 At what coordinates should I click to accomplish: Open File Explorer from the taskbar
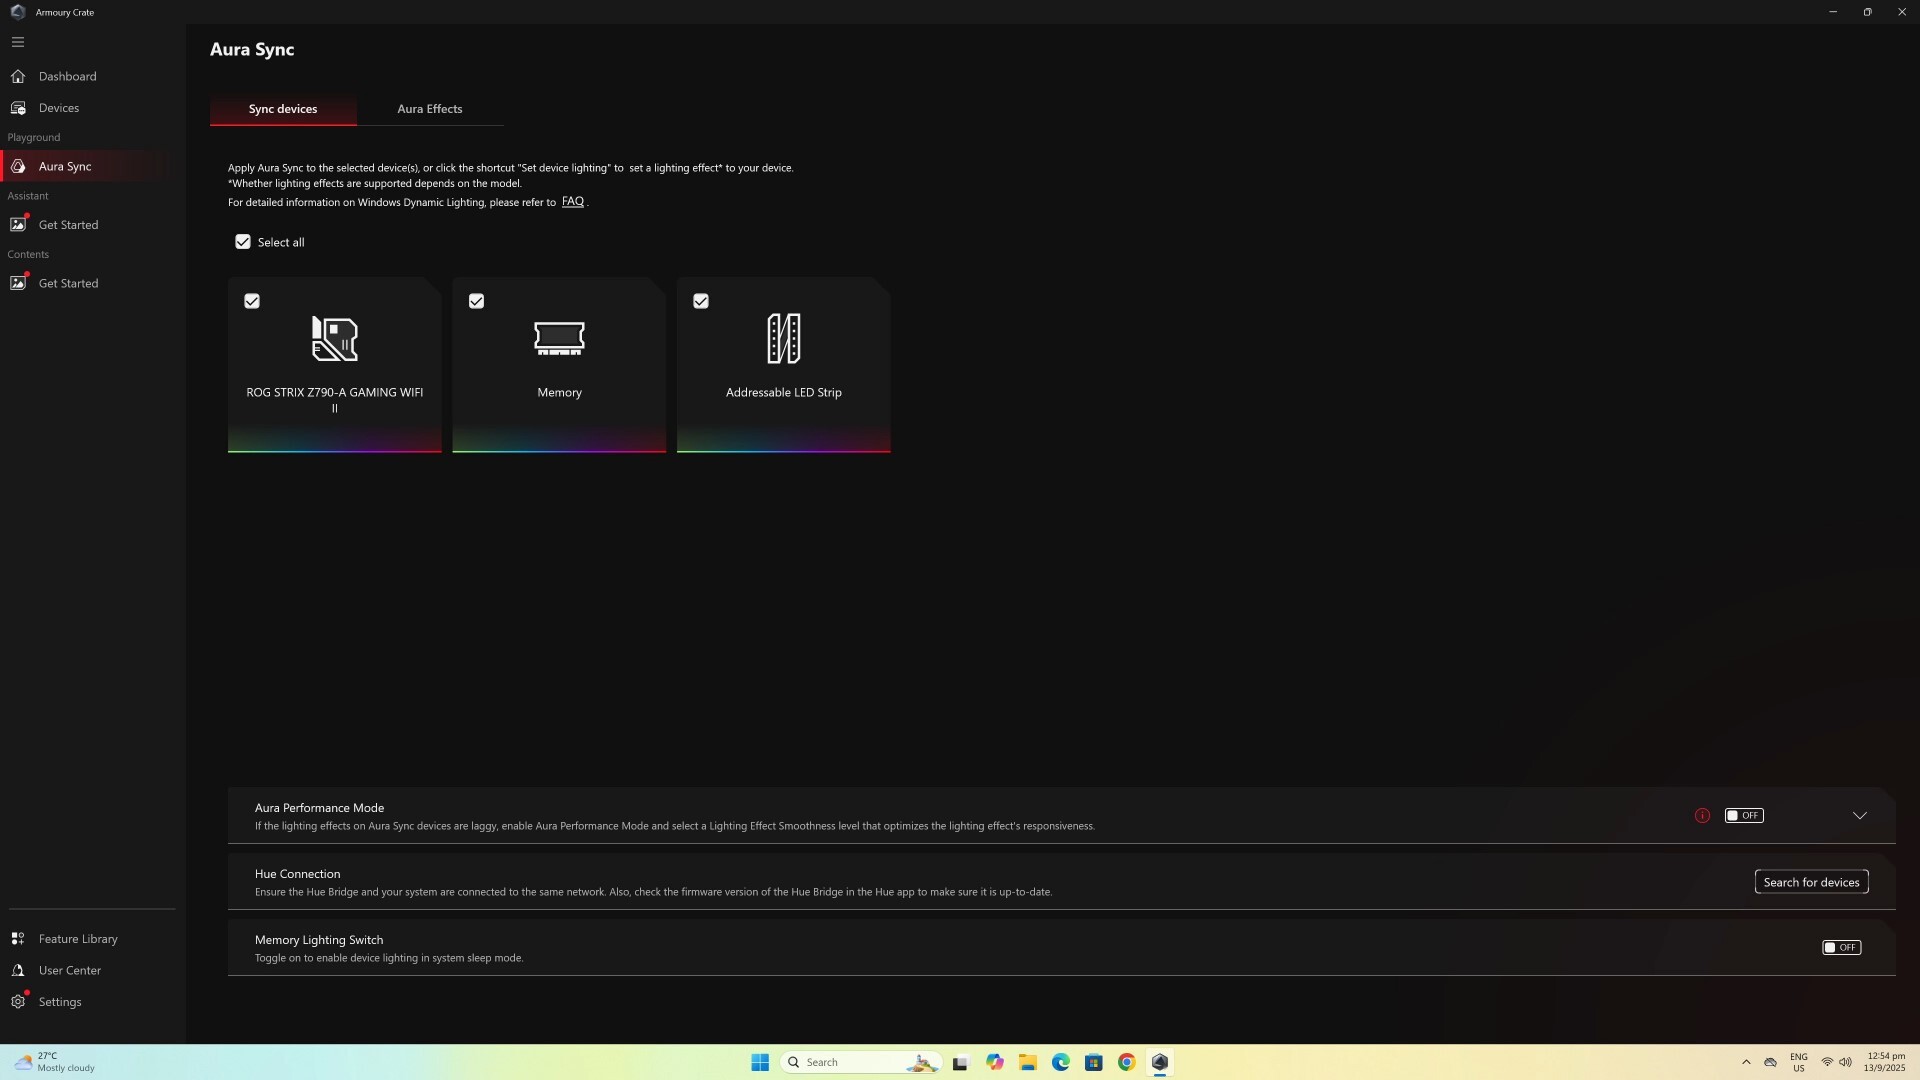coord(1028,1062)
